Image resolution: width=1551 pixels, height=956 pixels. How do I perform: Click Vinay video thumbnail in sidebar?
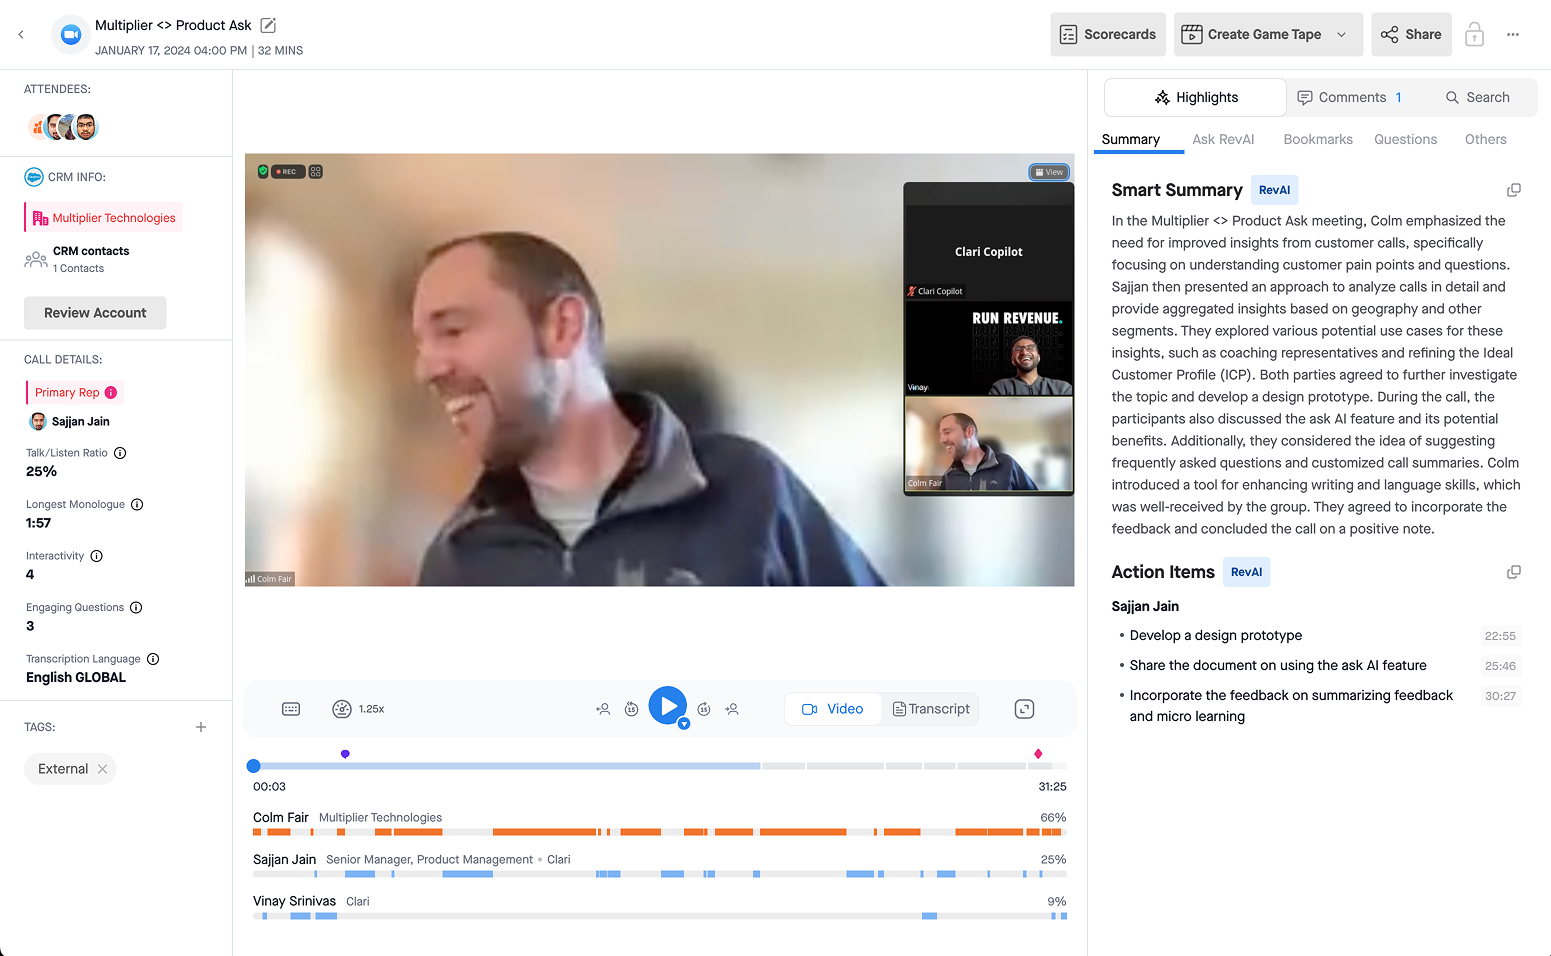point(989,349)
